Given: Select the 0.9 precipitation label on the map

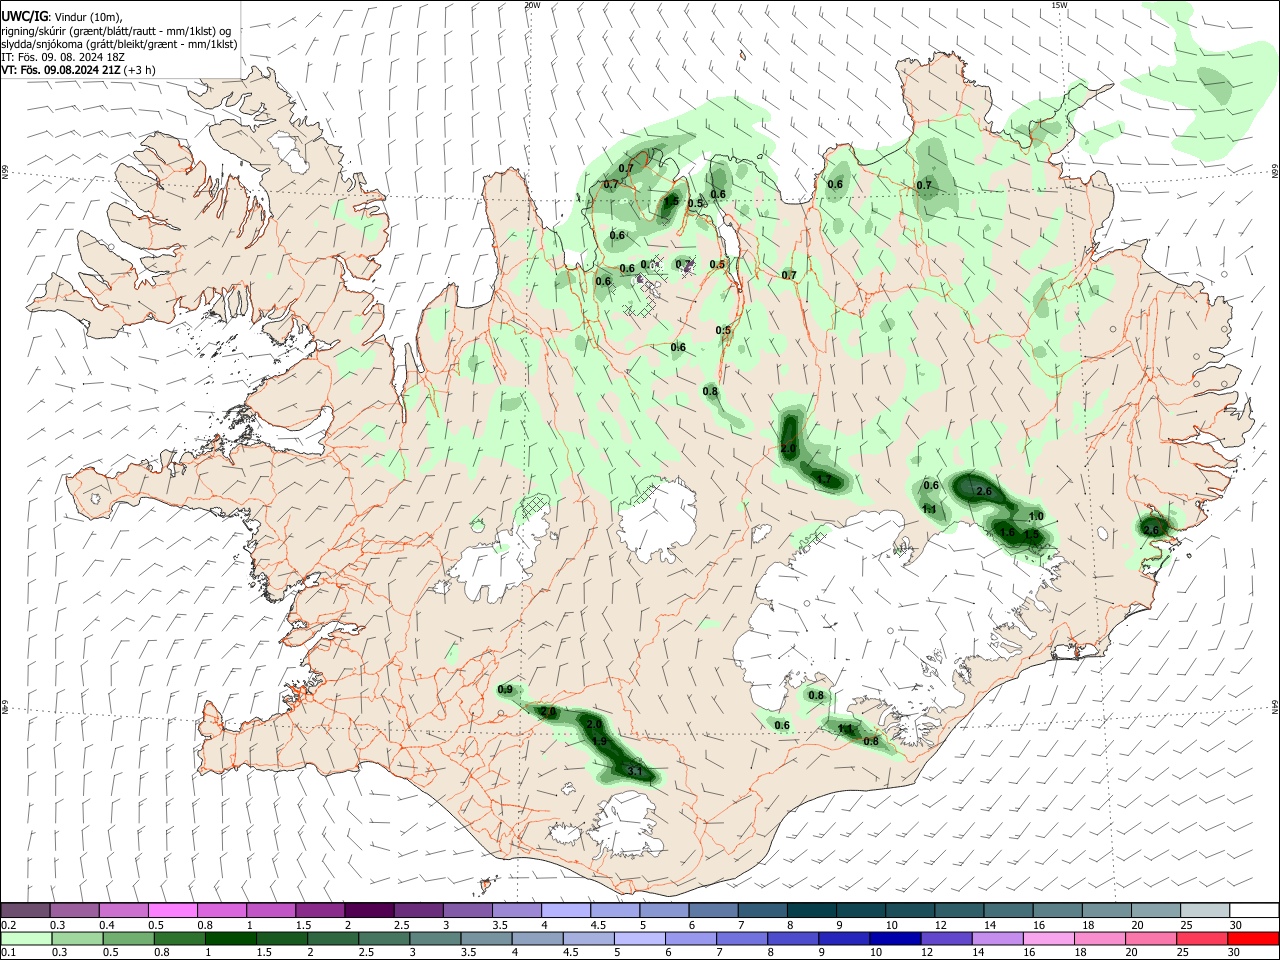Looking at the screenshot, I should [x=505, y=690].
